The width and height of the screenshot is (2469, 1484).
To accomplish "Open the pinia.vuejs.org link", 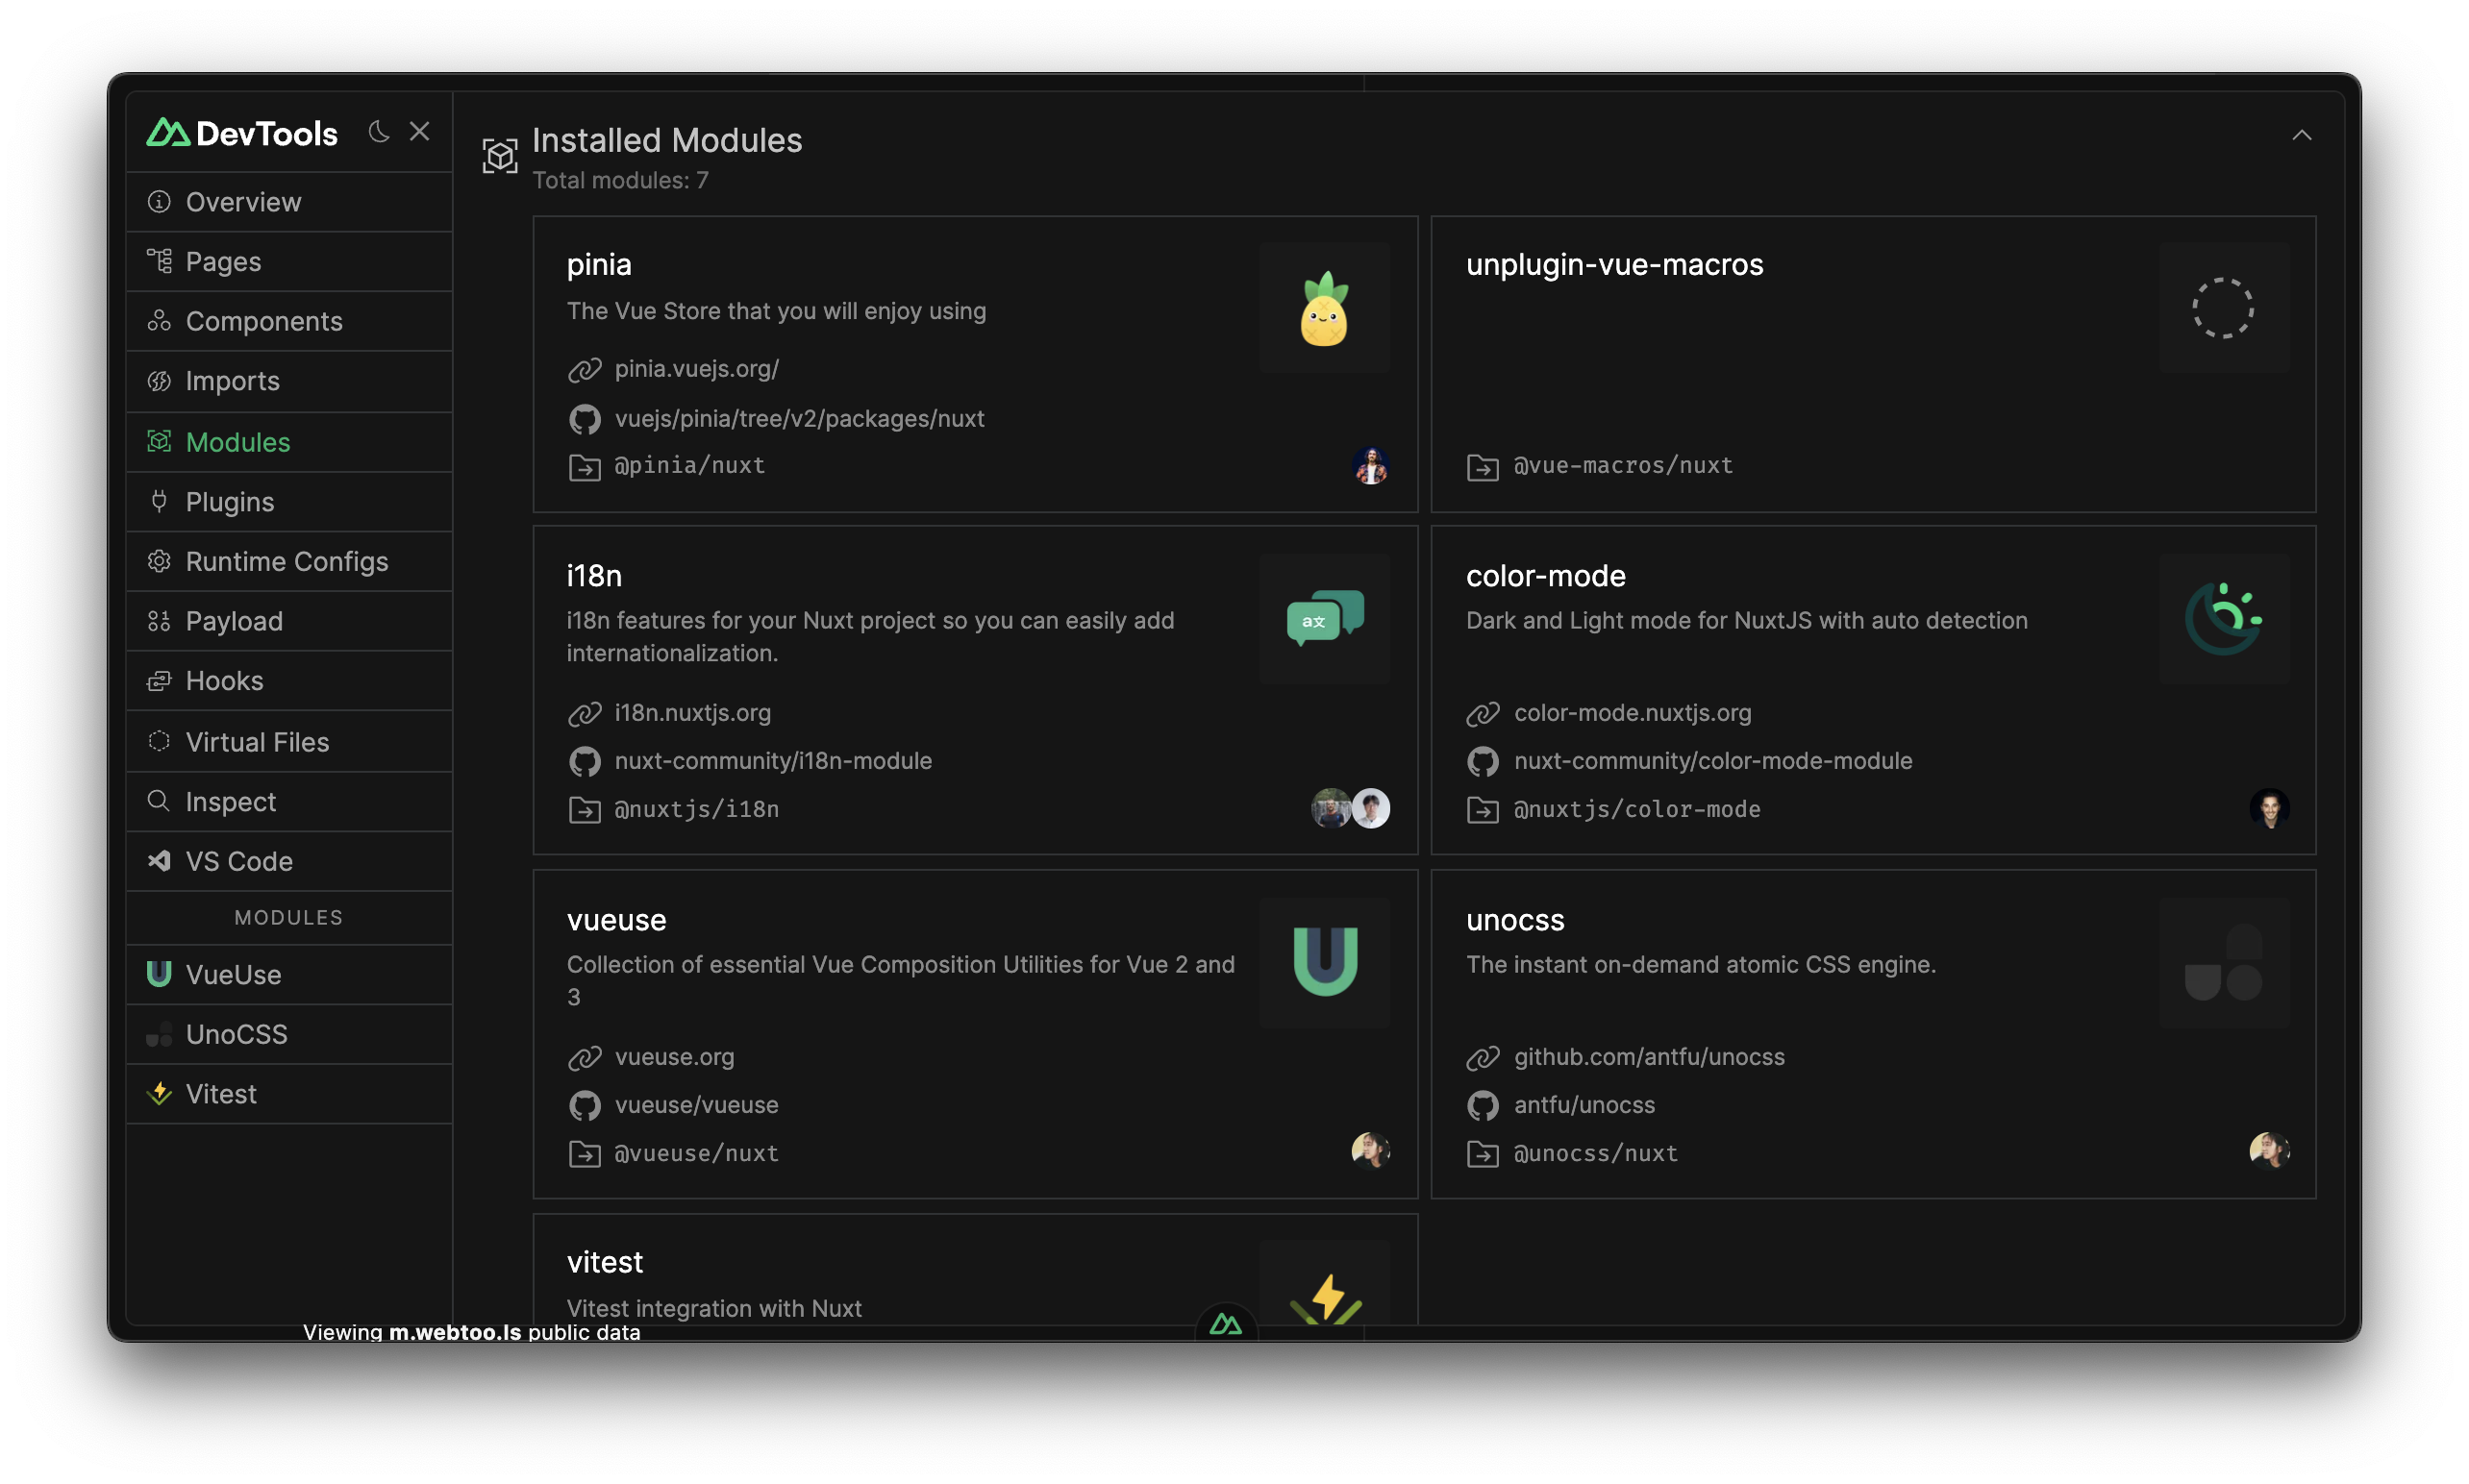I will [697, 369].
